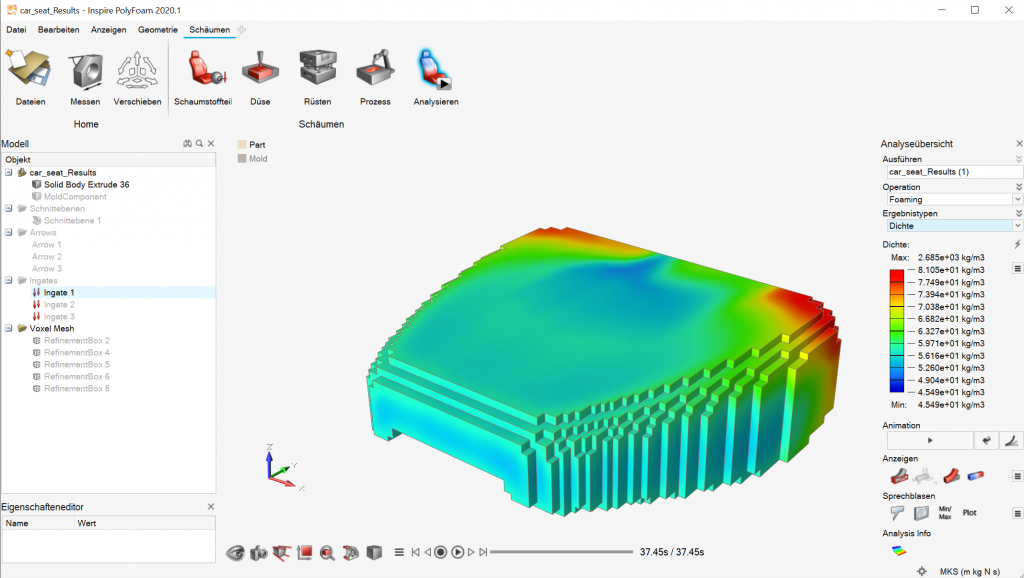Toggle the Part legend checkbox
Viewport: 1024px width, 578px height.
242,145
